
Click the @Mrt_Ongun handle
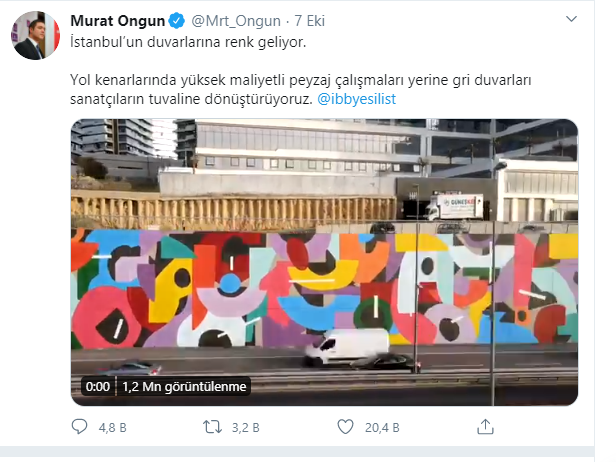click(x=236, y=21)
